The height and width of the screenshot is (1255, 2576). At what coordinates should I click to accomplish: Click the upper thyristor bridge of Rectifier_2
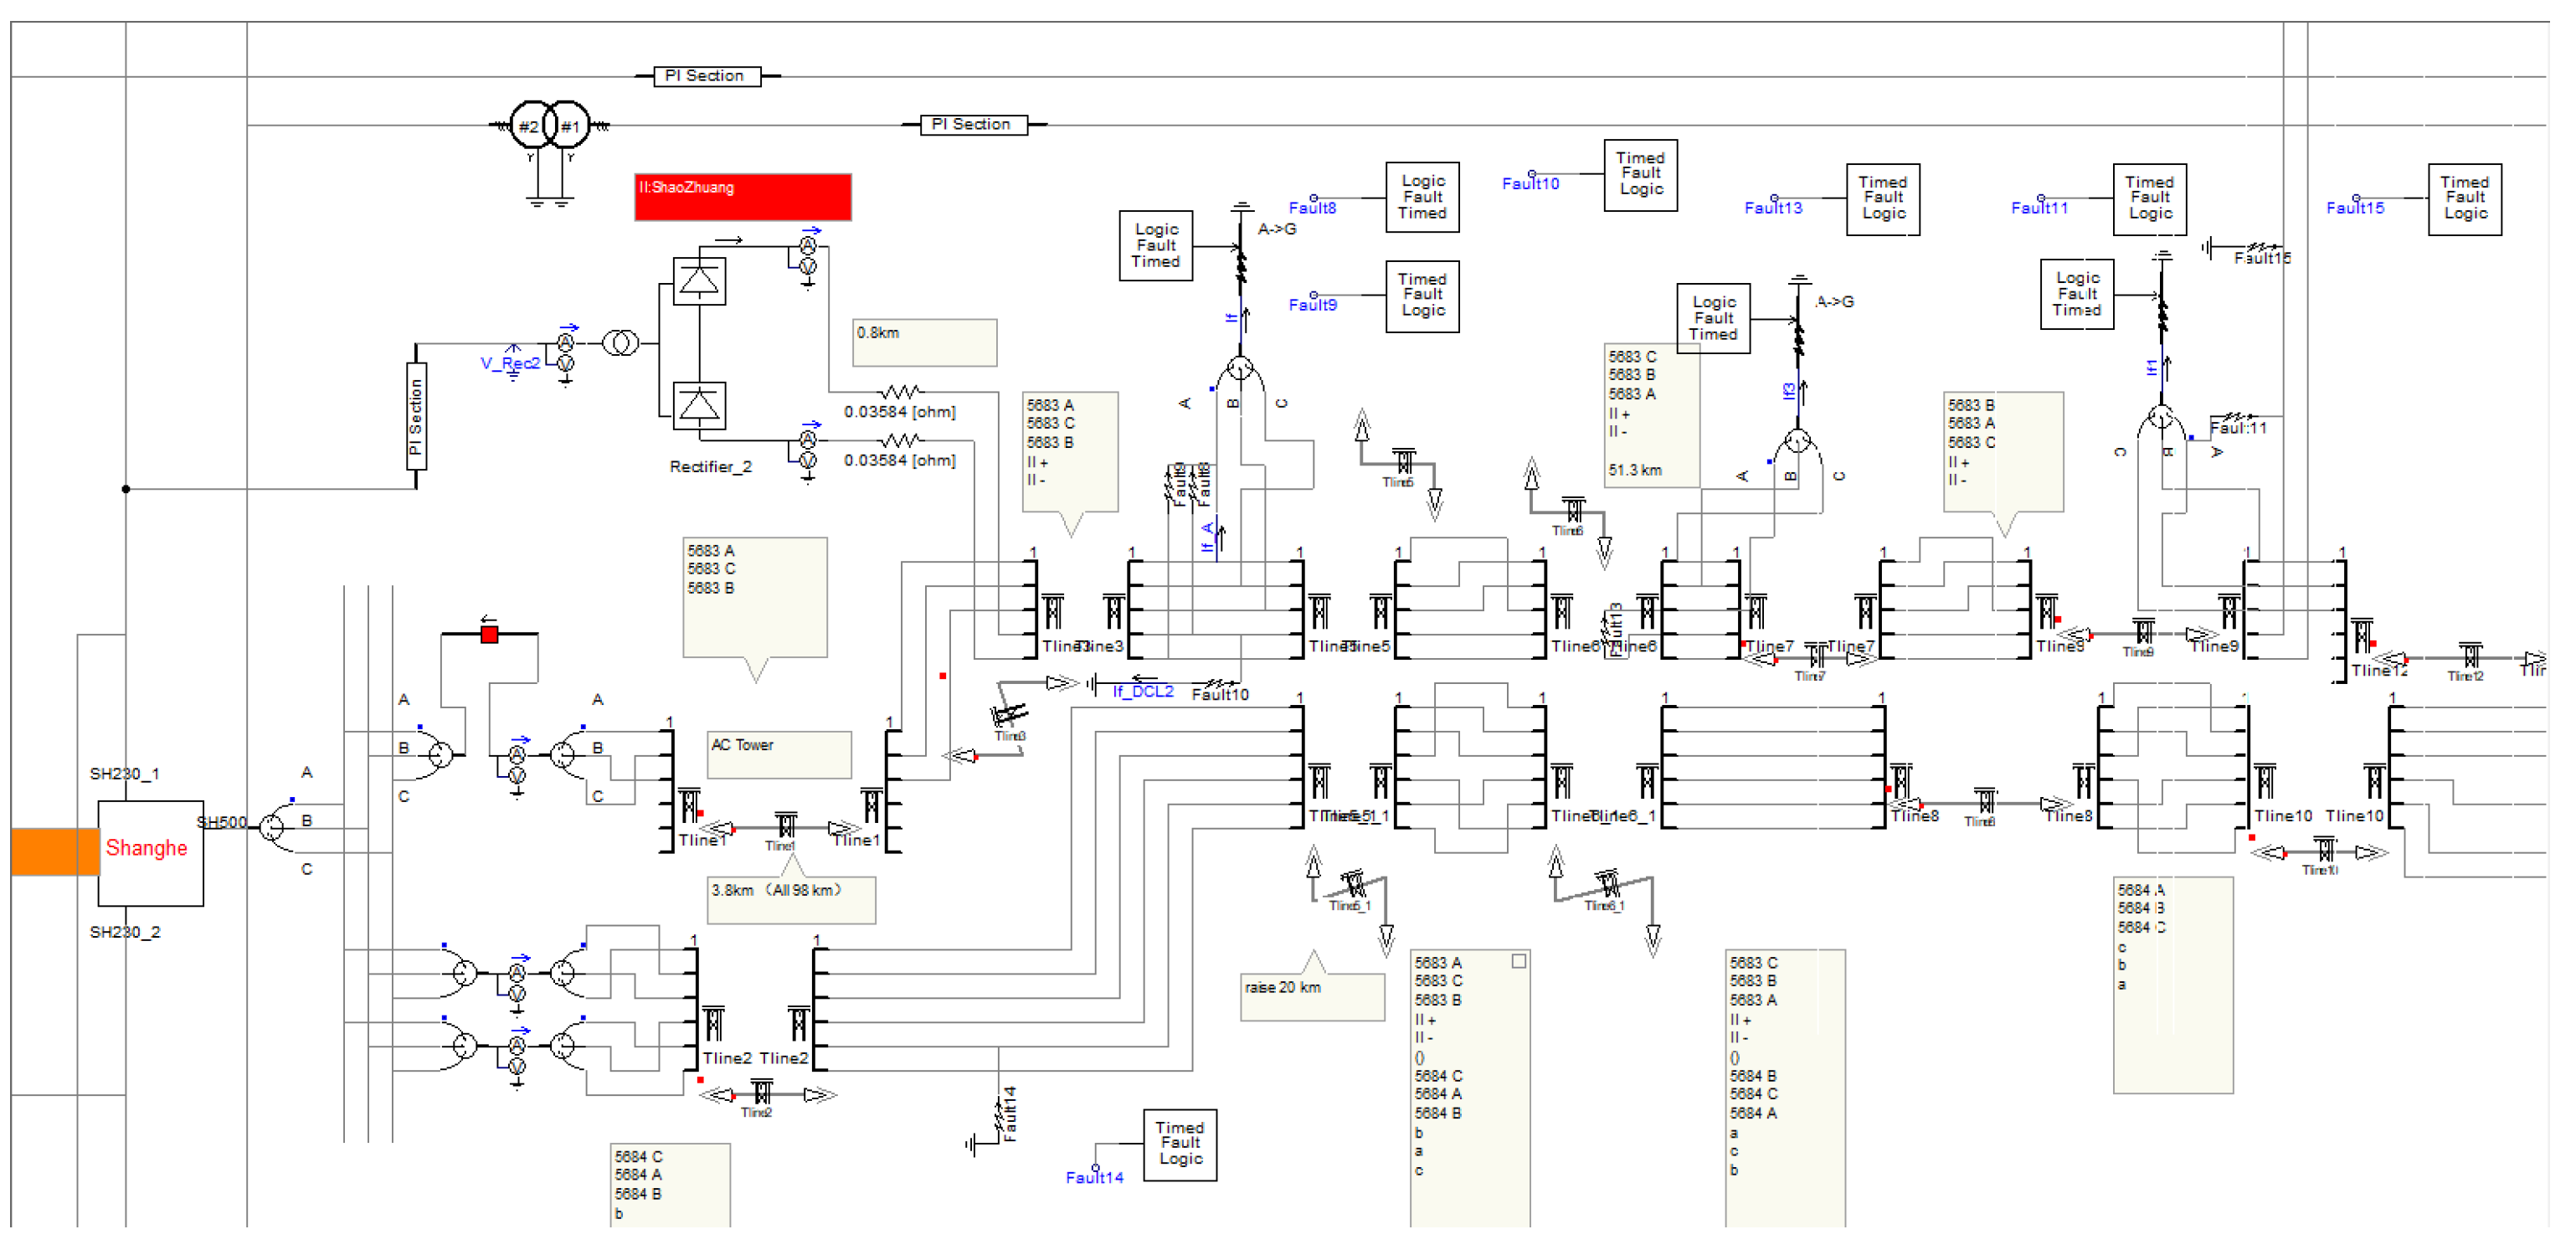pyautogui.click(x=698, y=281)
